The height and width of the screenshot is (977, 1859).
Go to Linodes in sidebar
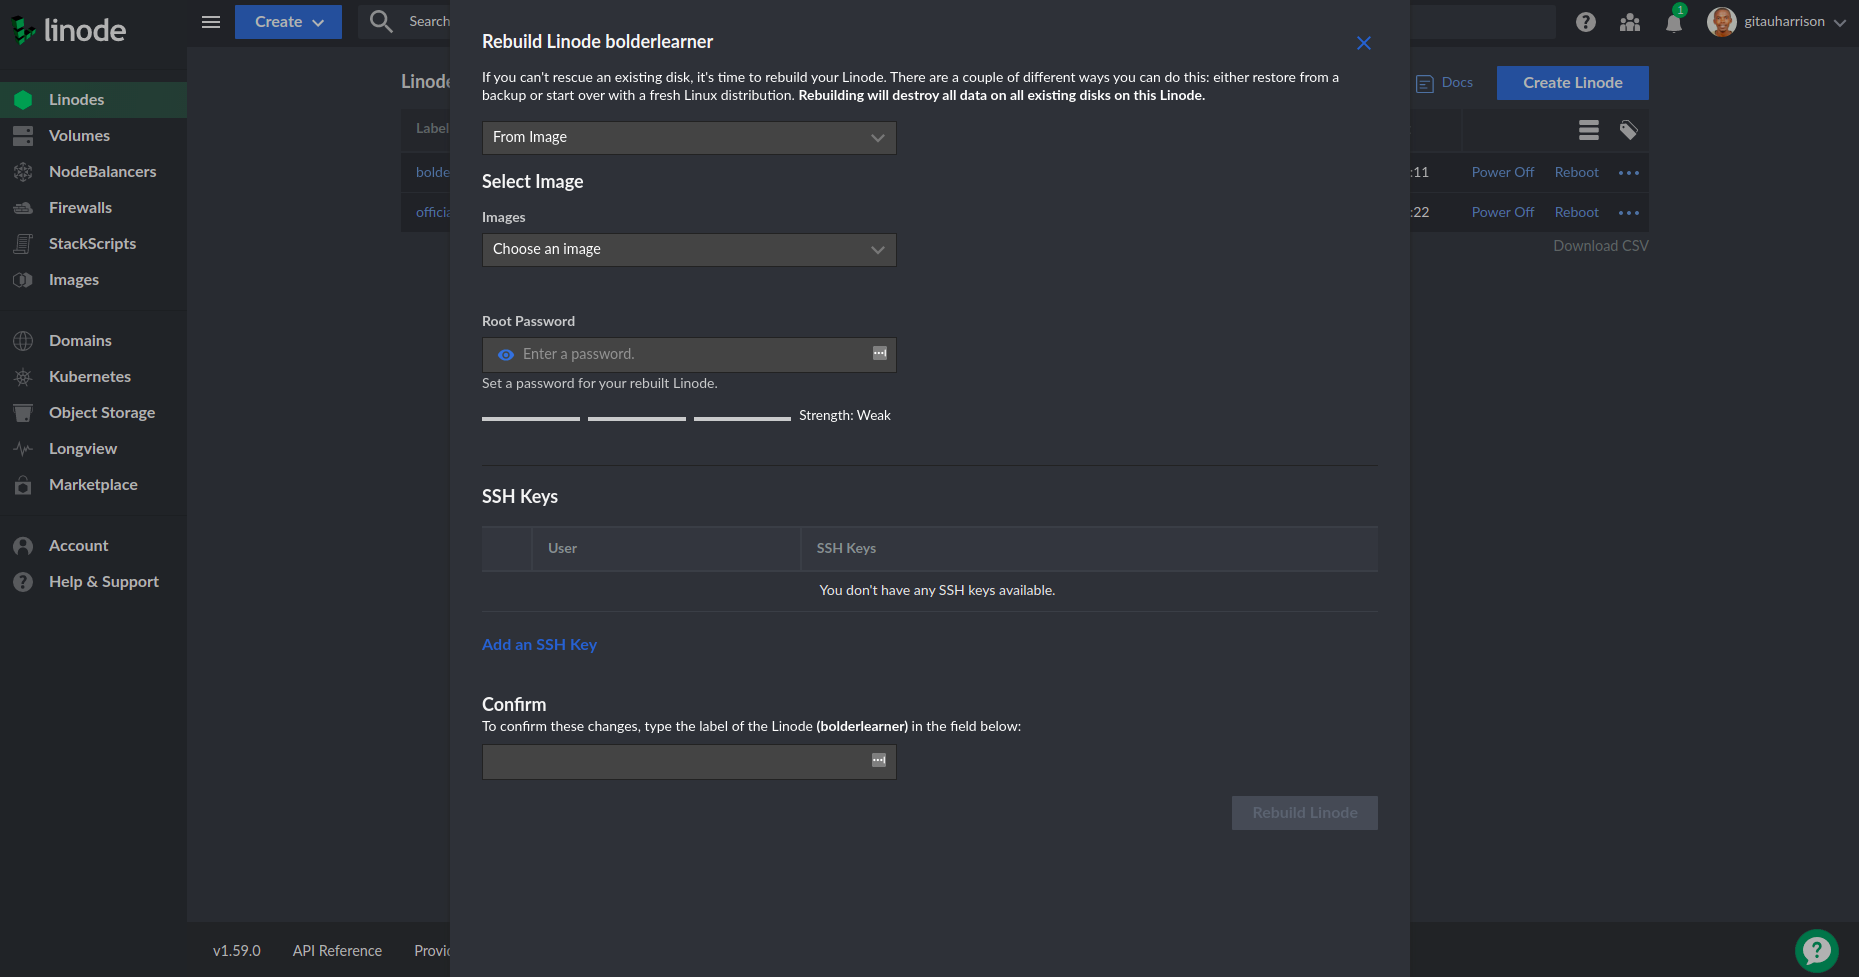(x=93, y=100)
